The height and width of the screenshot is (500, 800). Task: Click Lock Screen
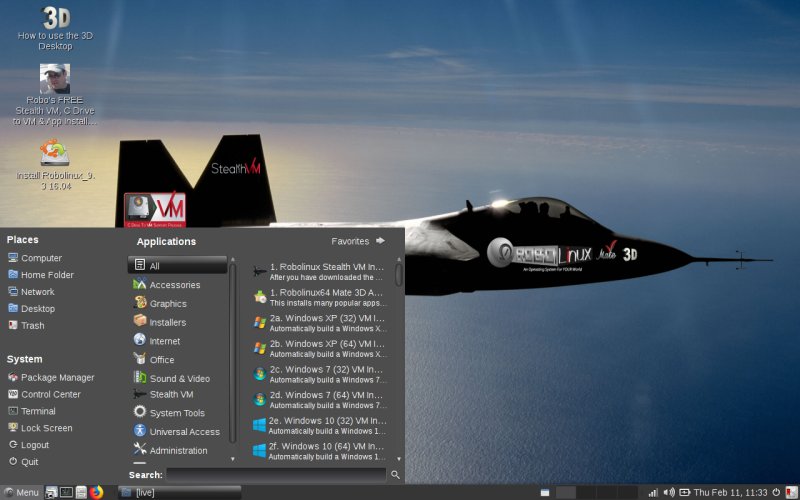tap(40, 428)
